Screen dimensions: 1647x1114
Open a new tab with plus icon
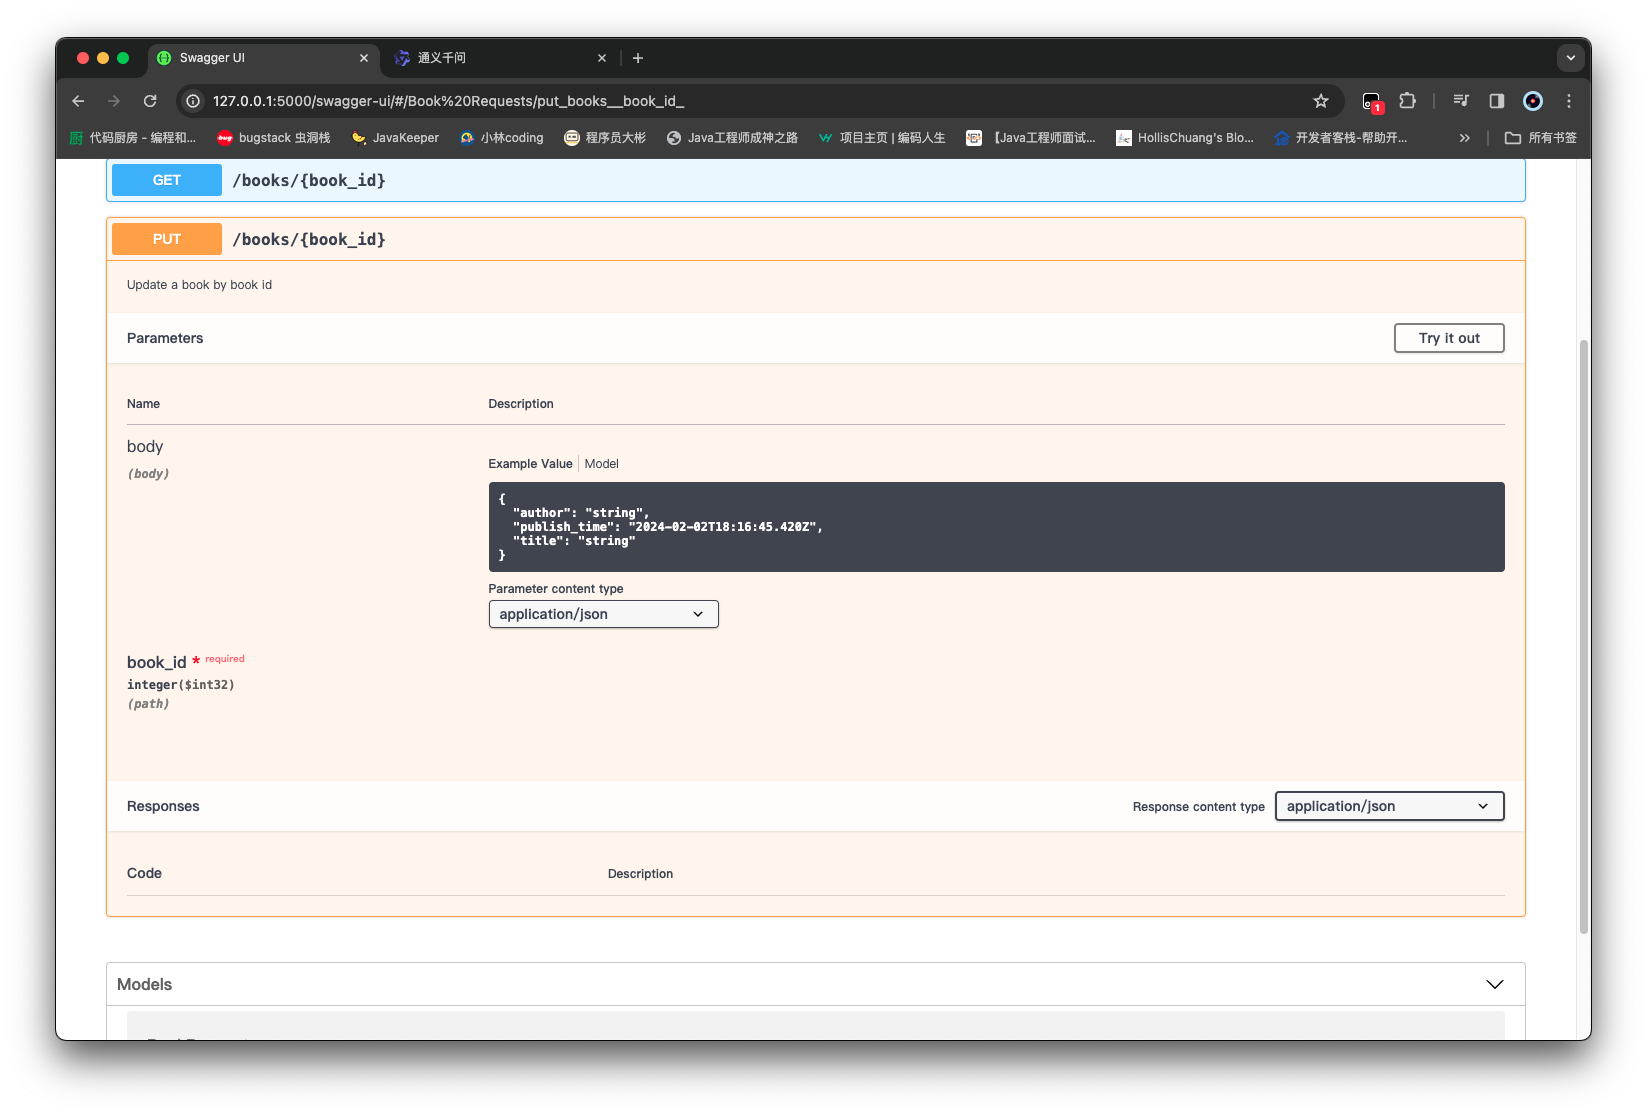(638, 58)
